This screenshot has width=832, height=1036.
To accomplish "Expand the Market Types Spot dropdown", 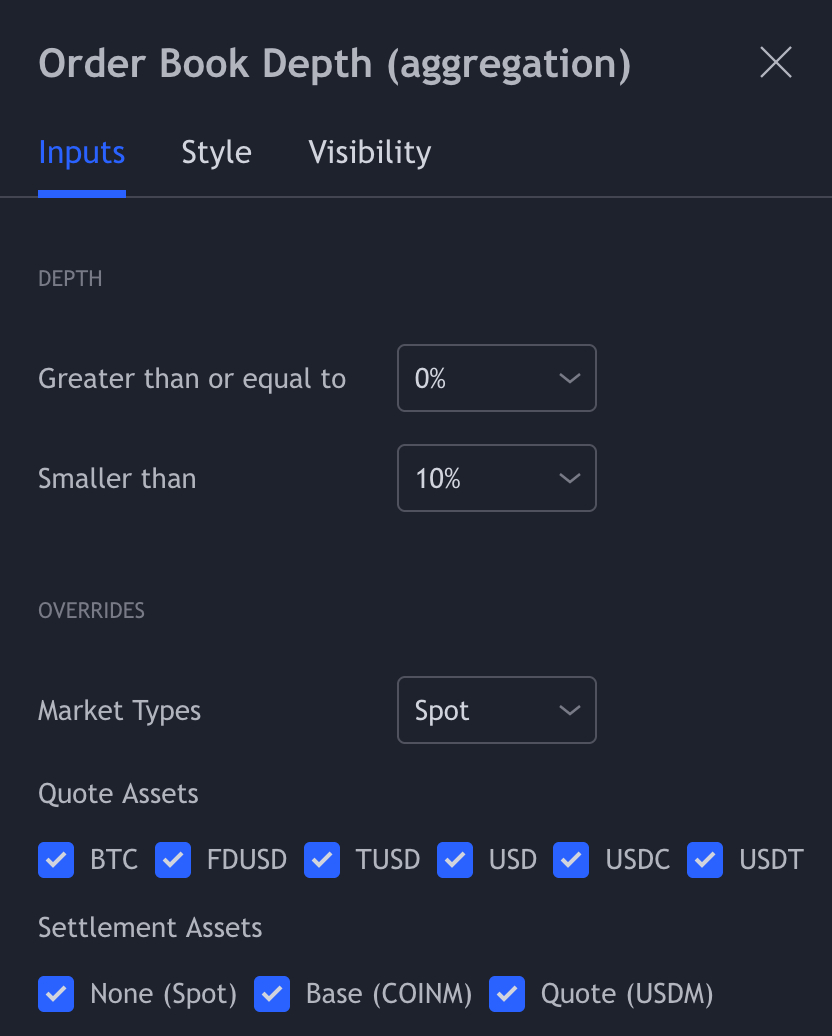I will click(496, 710).
